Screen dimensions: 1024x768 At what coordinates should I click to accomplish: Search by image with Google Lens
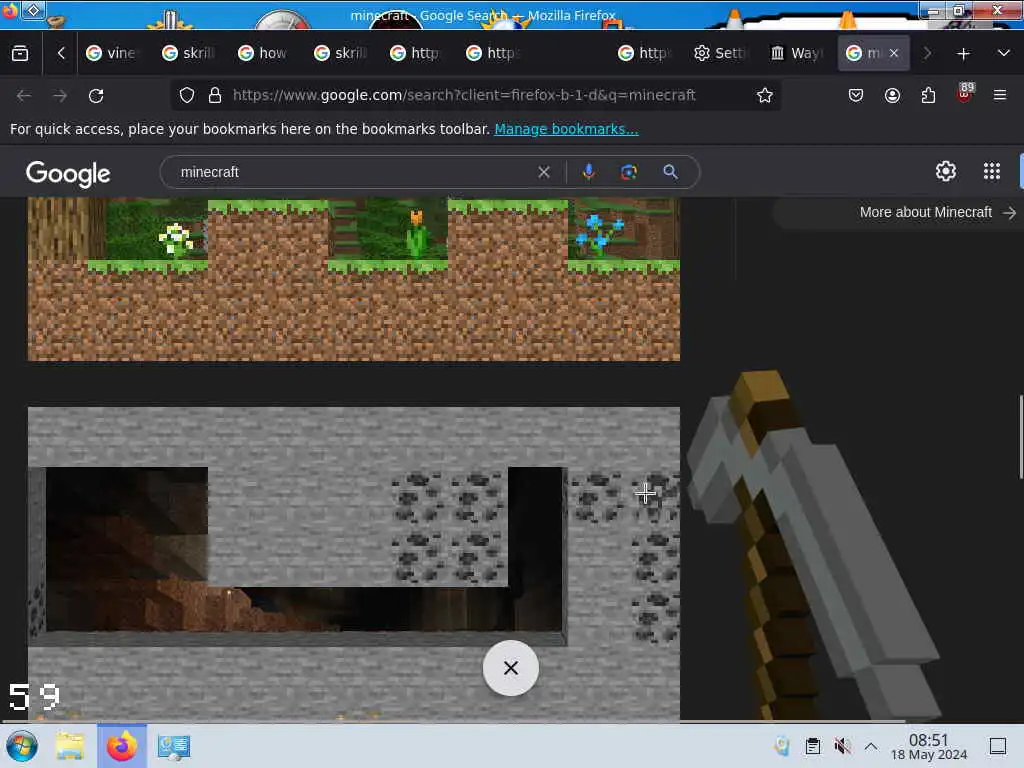629,172
